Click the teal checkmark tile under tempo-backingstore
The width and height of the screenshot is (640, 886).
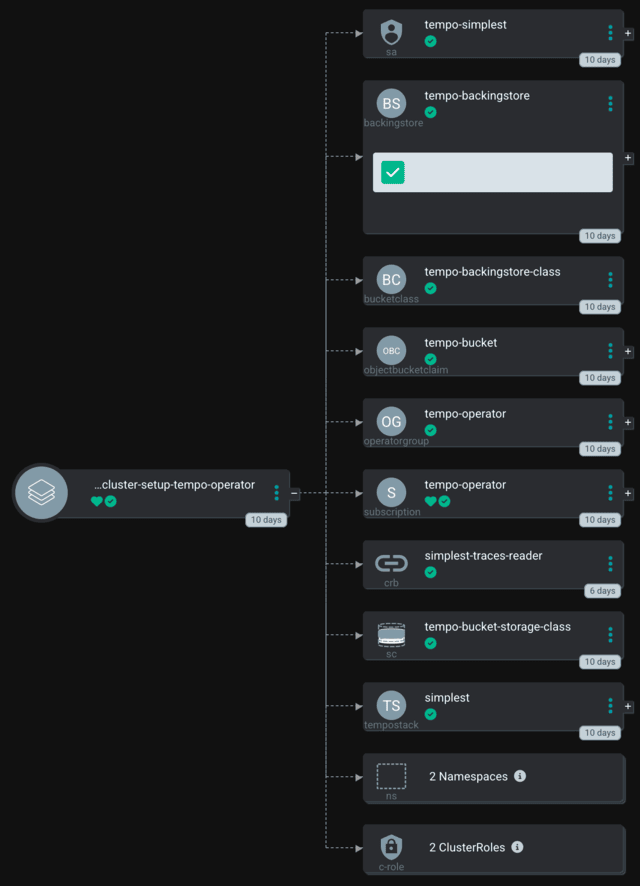click(x=391, y=172)
